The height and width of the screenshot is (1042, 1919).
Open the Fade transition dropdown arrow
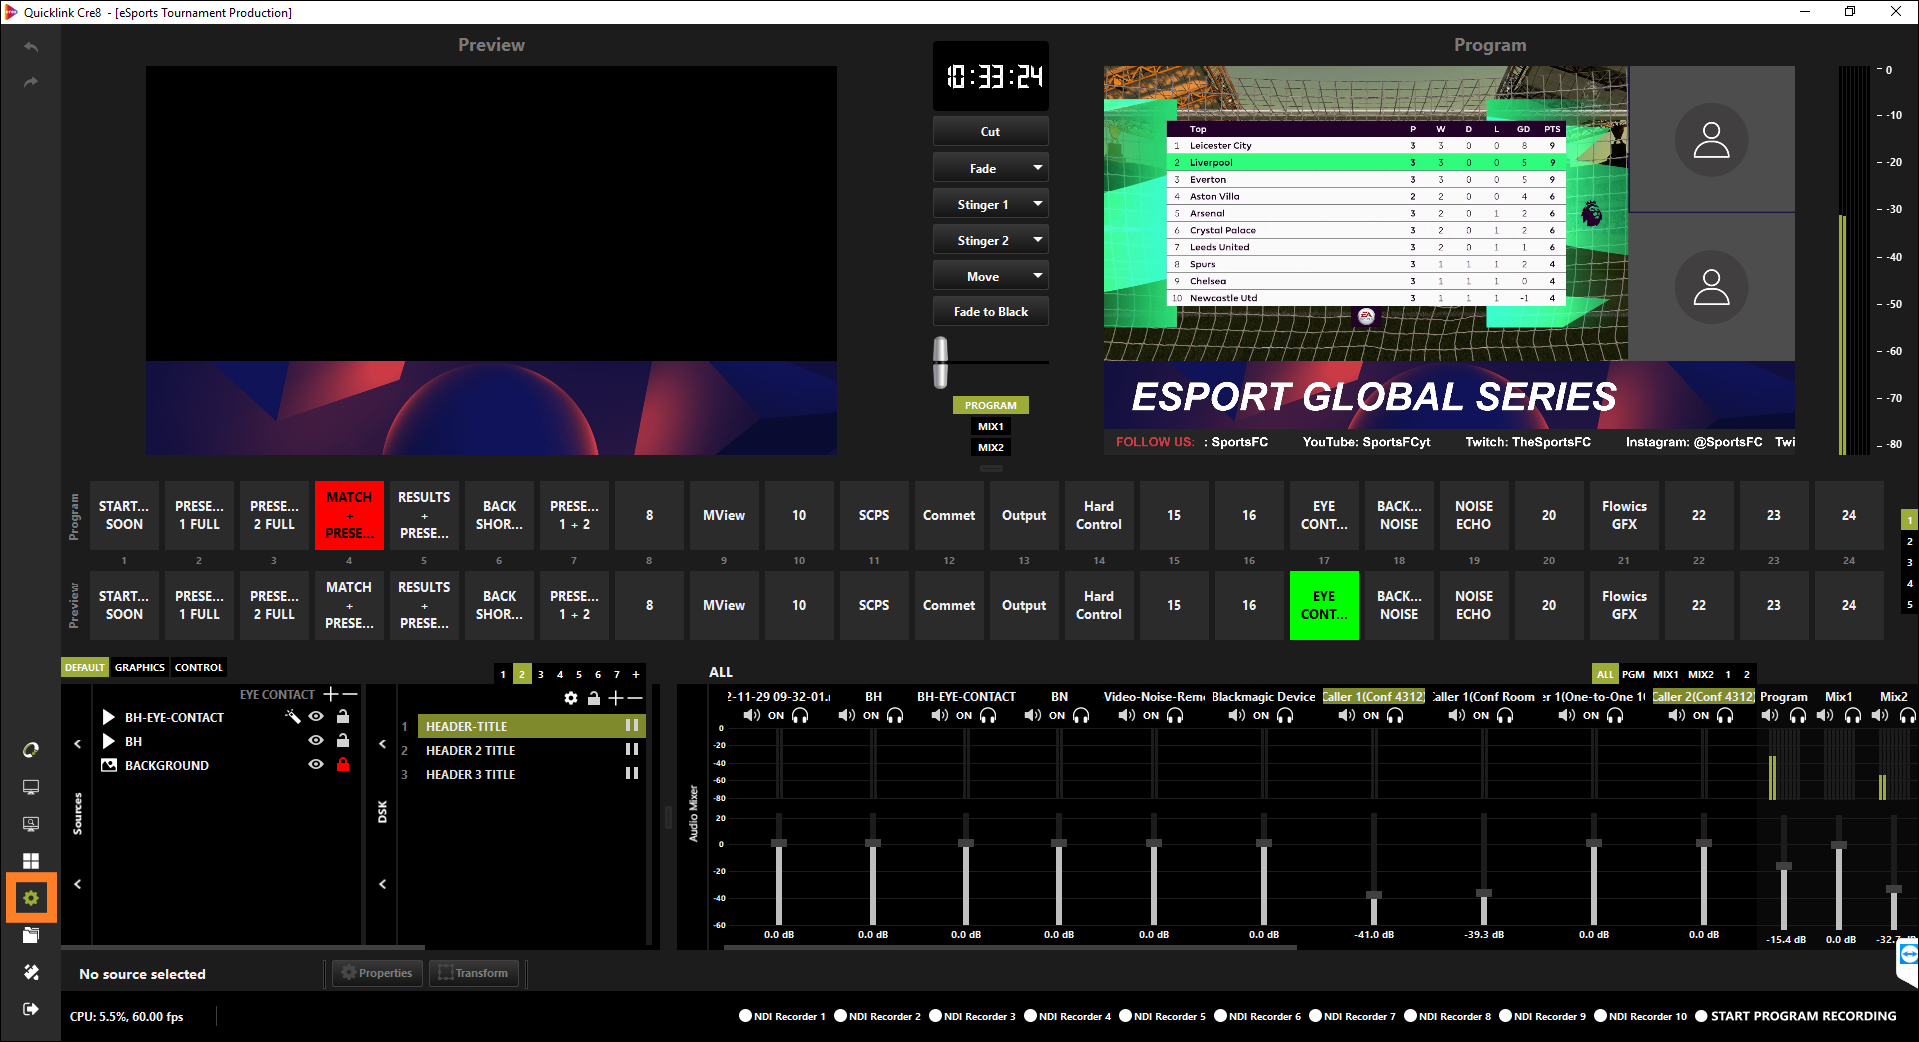[1038, 168]
